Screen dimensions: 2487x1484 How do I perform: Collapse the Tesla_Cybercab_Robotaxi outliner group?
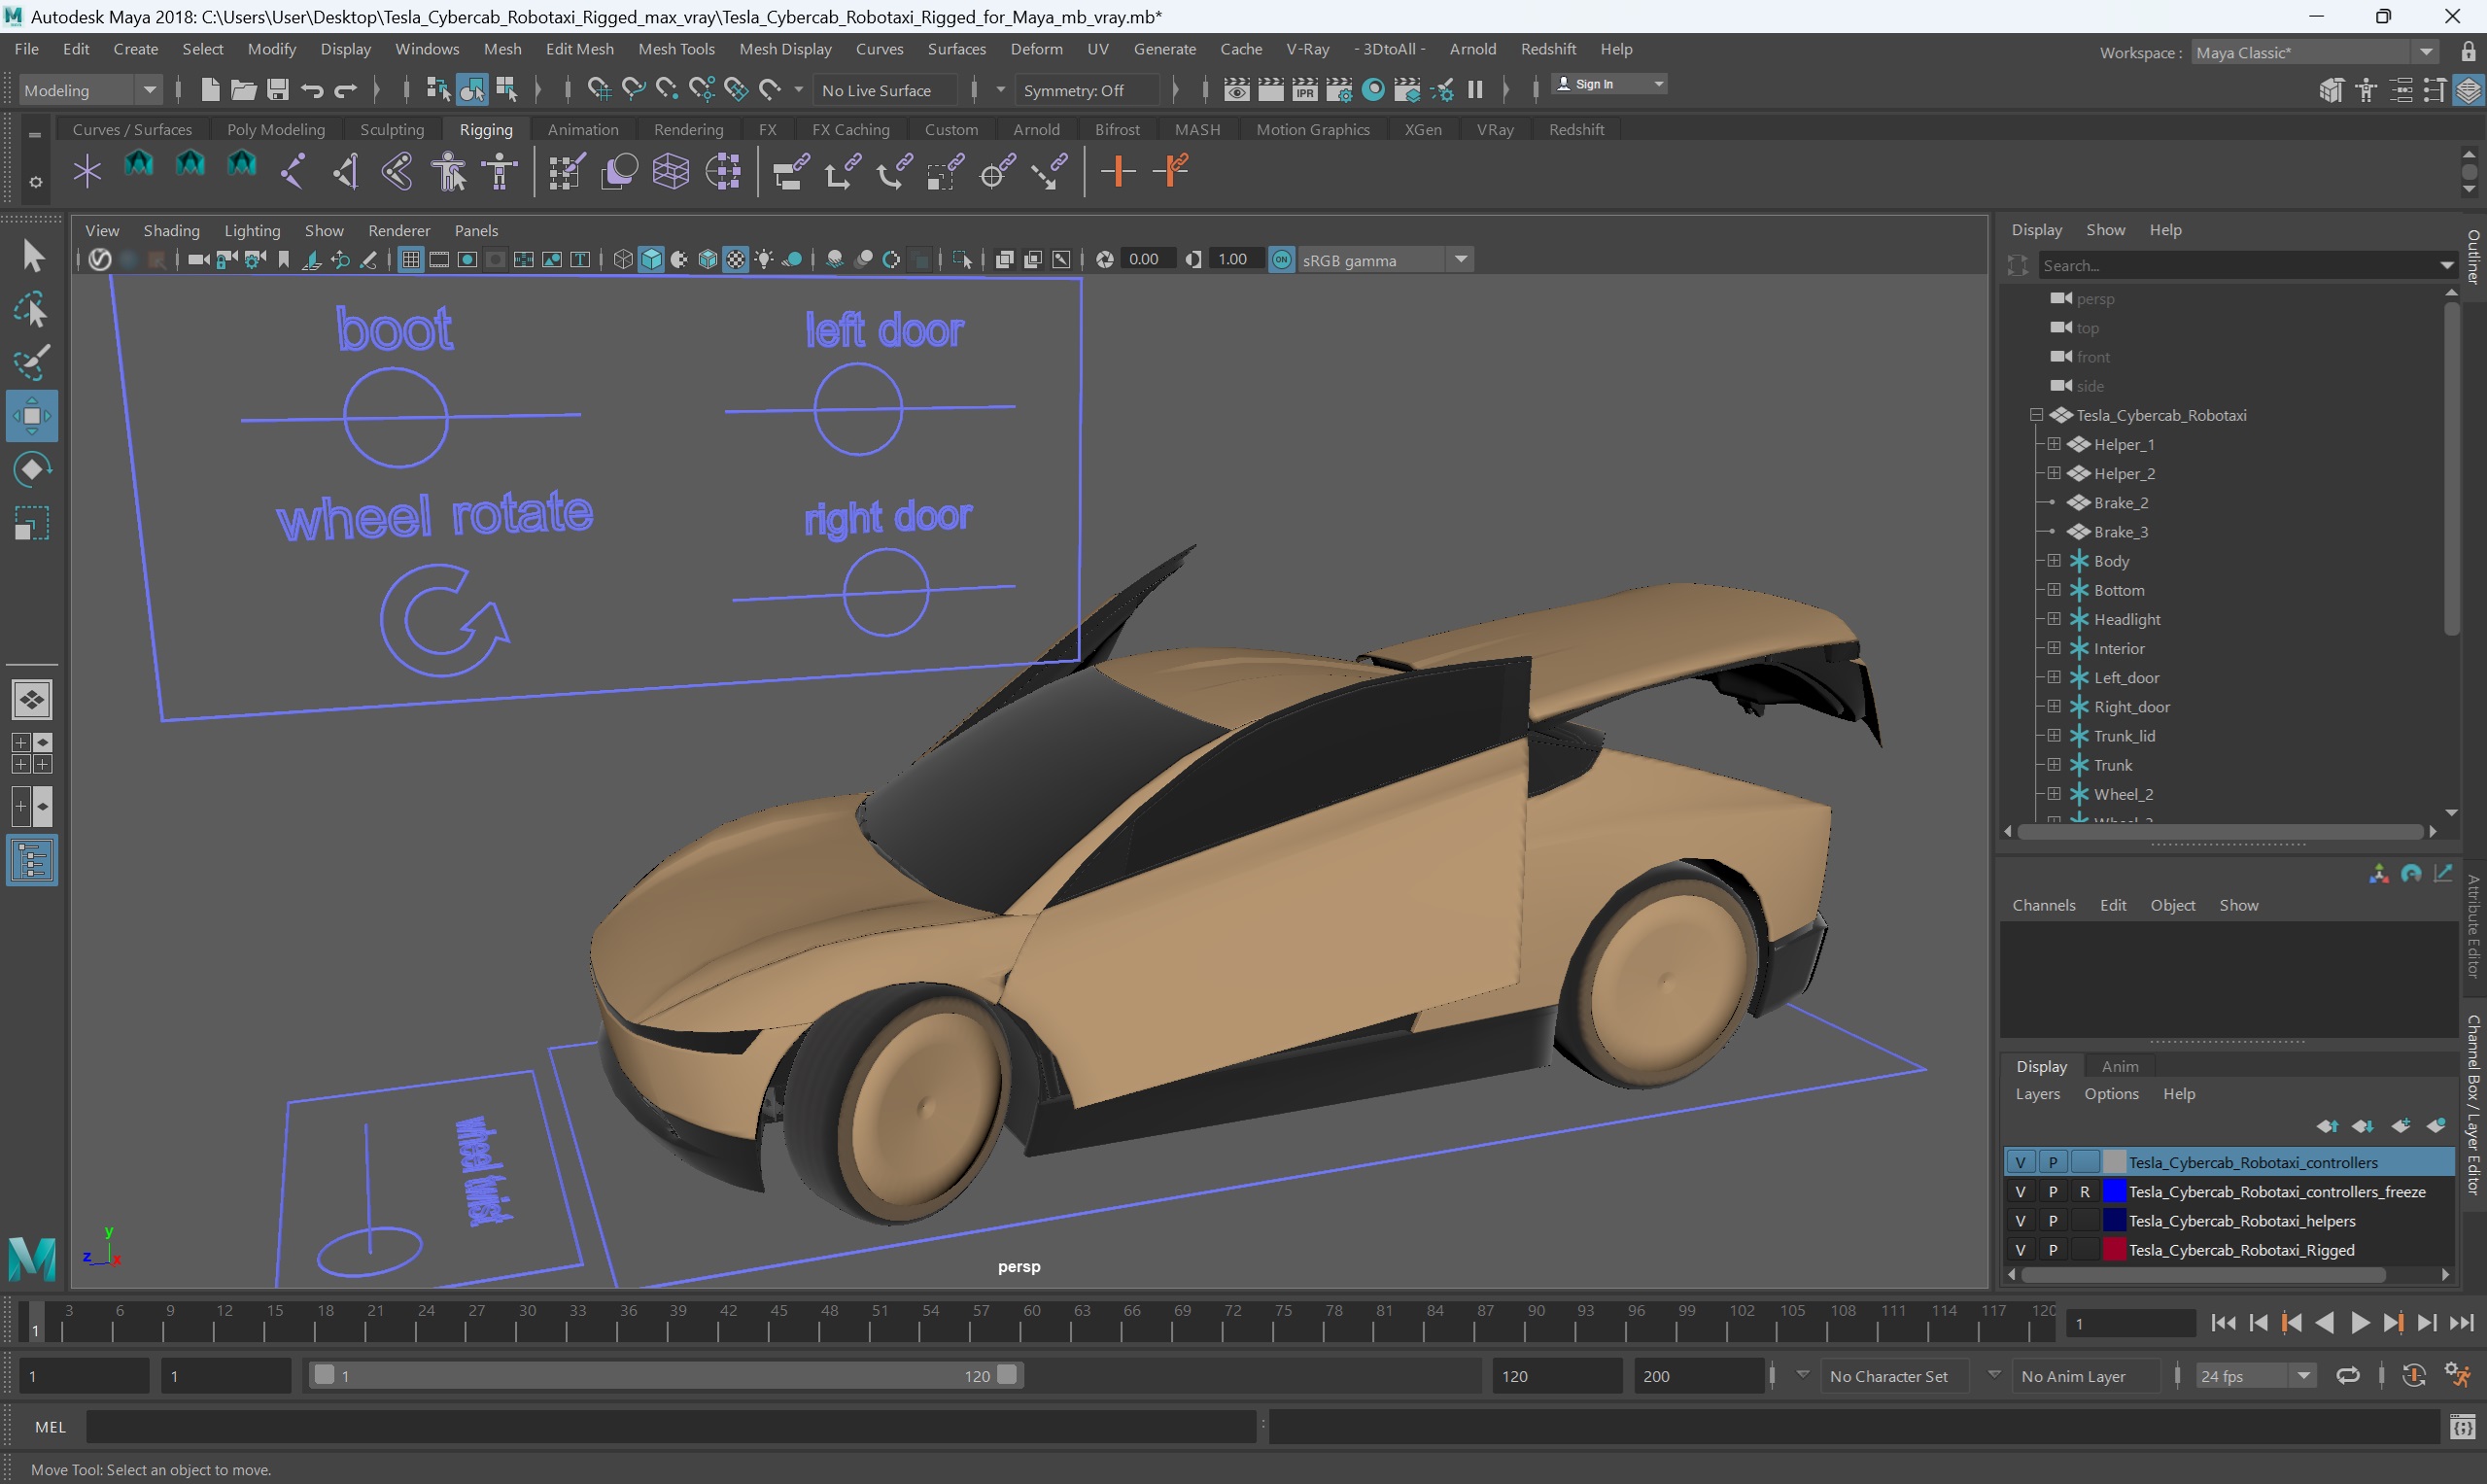pos(2036,415)
